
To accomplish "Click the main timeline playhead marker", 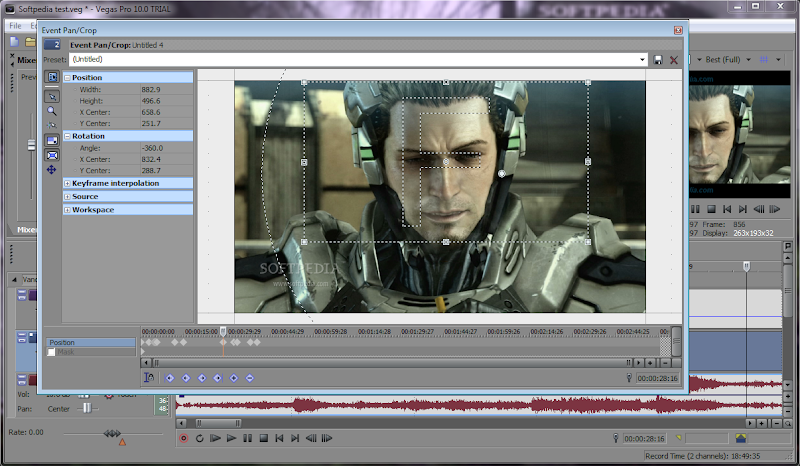I will coord(746,266).
